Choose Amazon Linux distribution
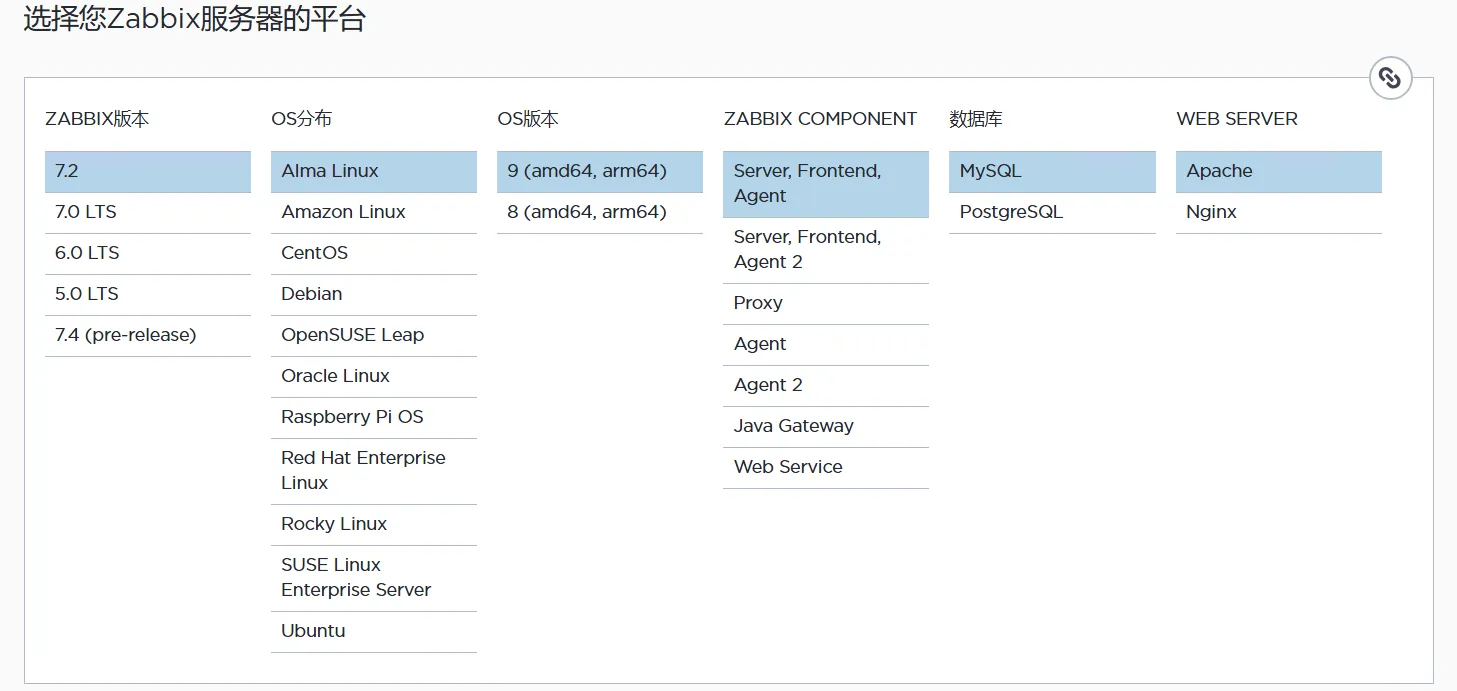The height and width of the screenshot is (691, 1457). point(374,212)
